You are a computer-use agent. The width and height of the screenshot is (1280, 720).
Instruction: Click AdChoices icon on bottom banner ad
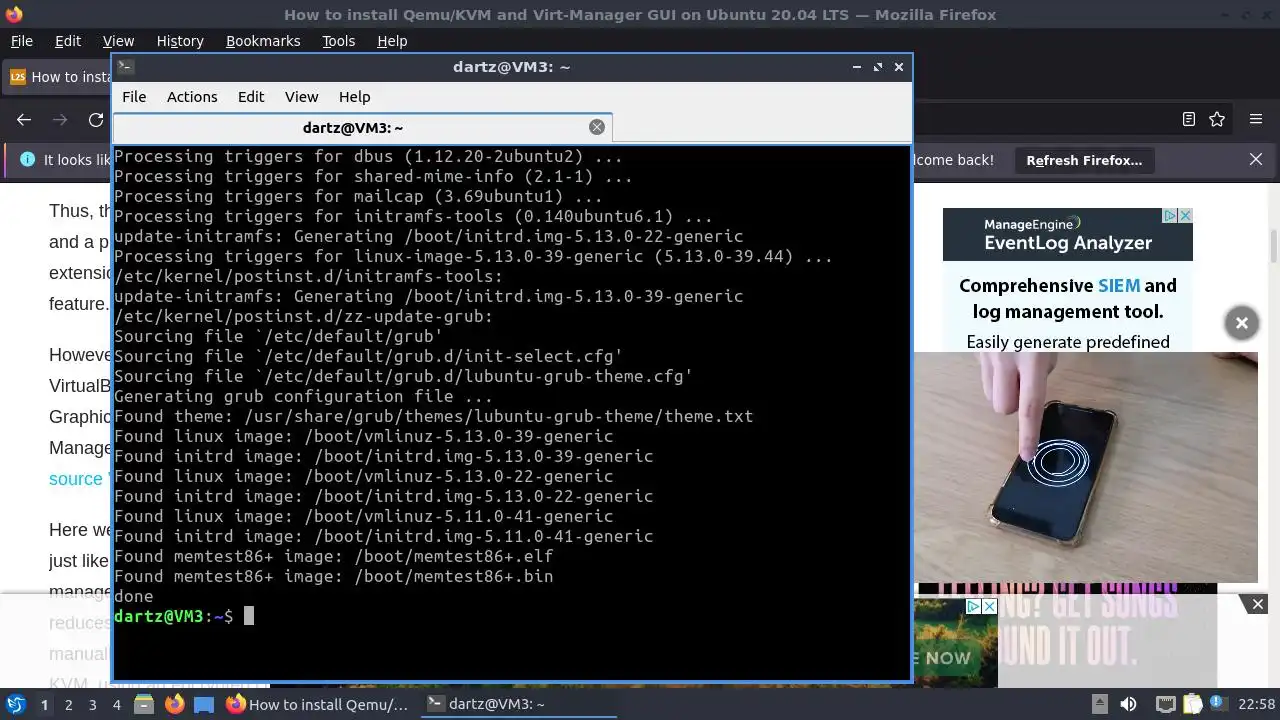tap(973, 606)
